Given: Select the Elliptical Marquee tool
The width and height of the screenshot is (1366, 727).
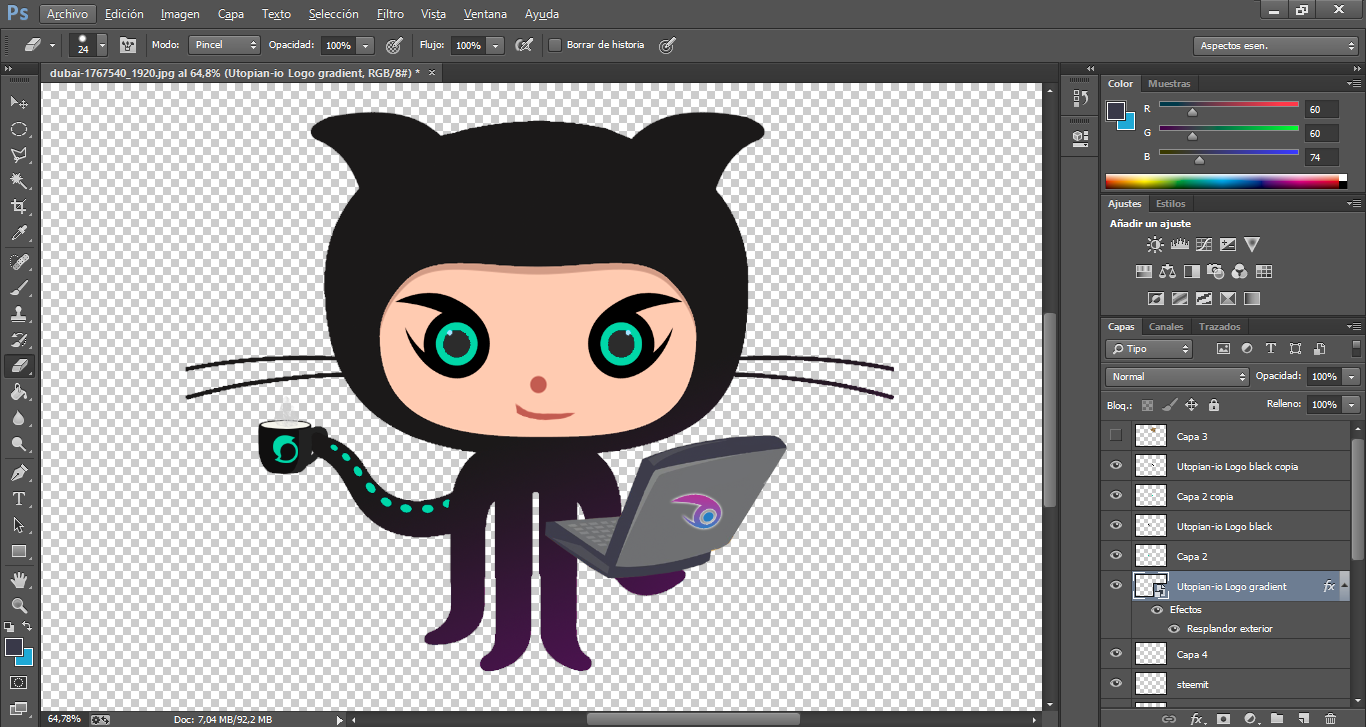Looking at the screenshot, I should [x=19, y=129].
